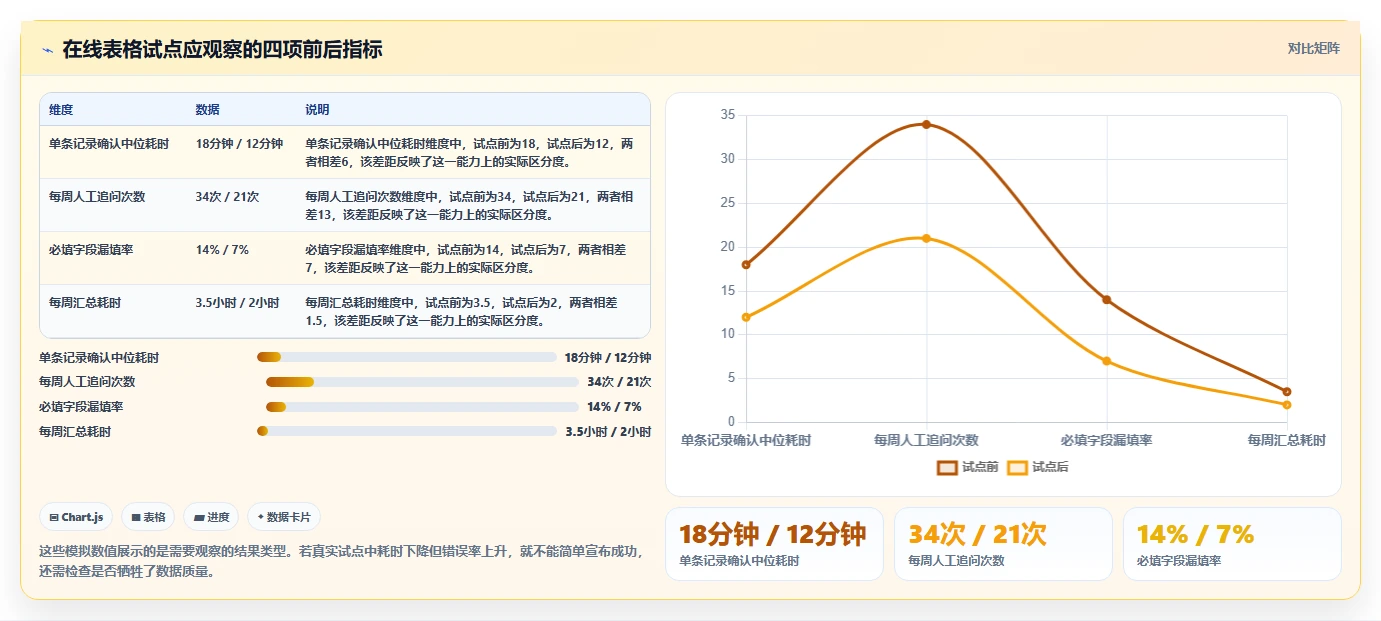Click the 表格 tag chip
The image size is (1381, 621).
pyautogui.click(x=148, y=517)
